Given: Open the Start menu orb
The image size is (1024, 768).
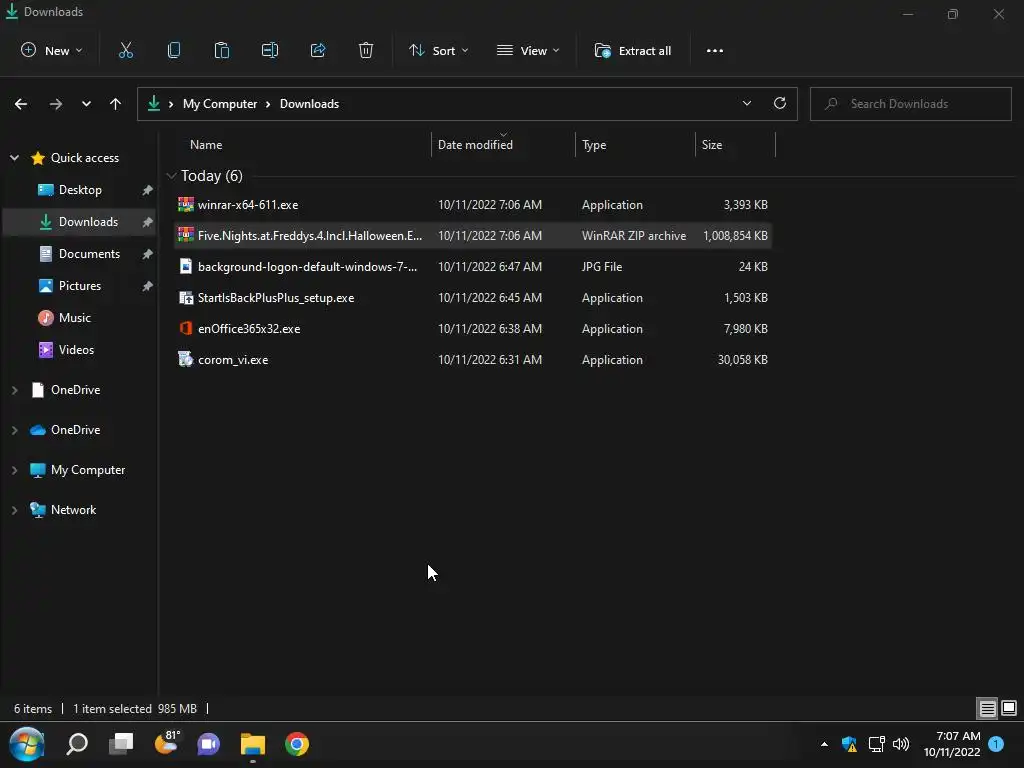Looking at the screenshot, I should coord(27,744).
